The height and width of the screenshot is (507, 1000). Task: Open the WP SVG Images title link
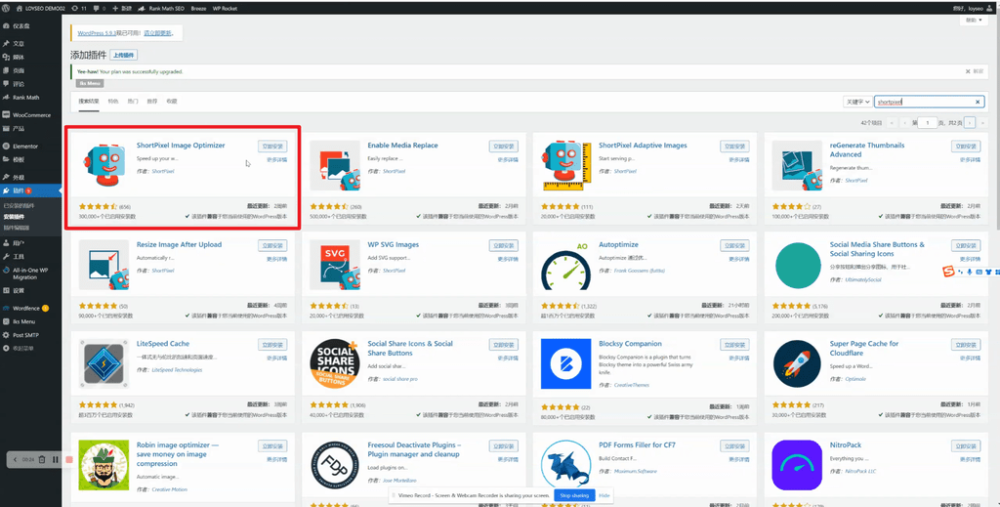coord(393,245)
